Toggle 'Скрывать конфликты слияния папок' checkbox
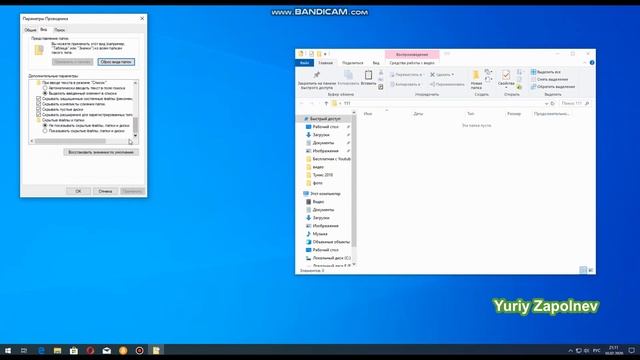This screenshot has height=360, width=640. [x=39, y=104]
